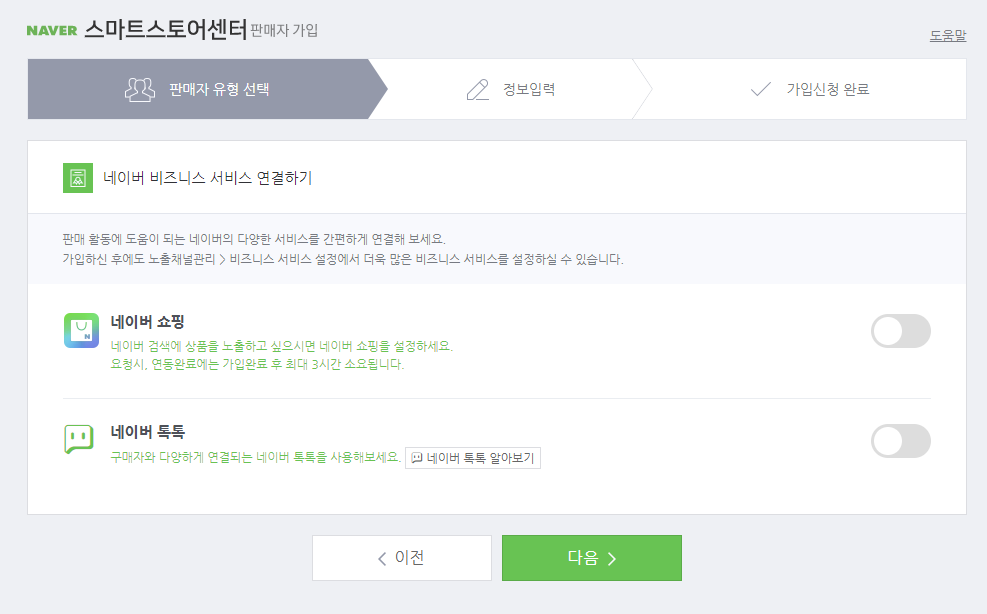This screenshot has width=987, height=614.
Task: Click the 스마트스토어센터 title text
Action: click(166, 29)
